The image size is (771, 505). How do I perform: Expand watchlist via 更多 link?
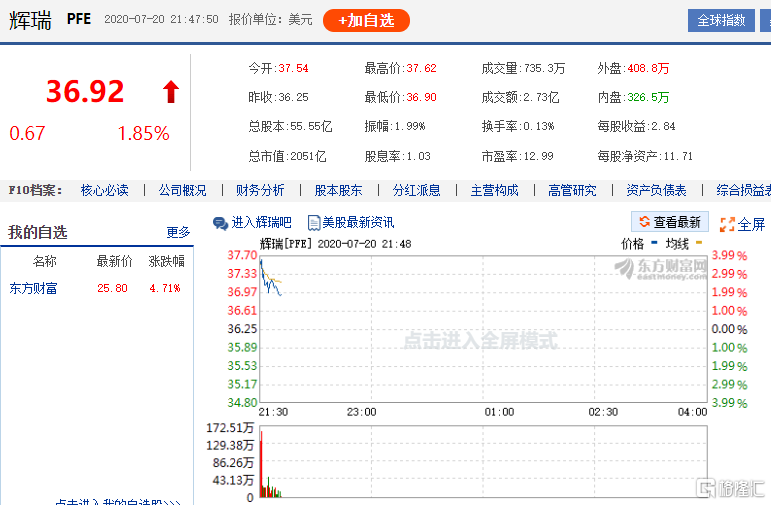tap(178, 232)
